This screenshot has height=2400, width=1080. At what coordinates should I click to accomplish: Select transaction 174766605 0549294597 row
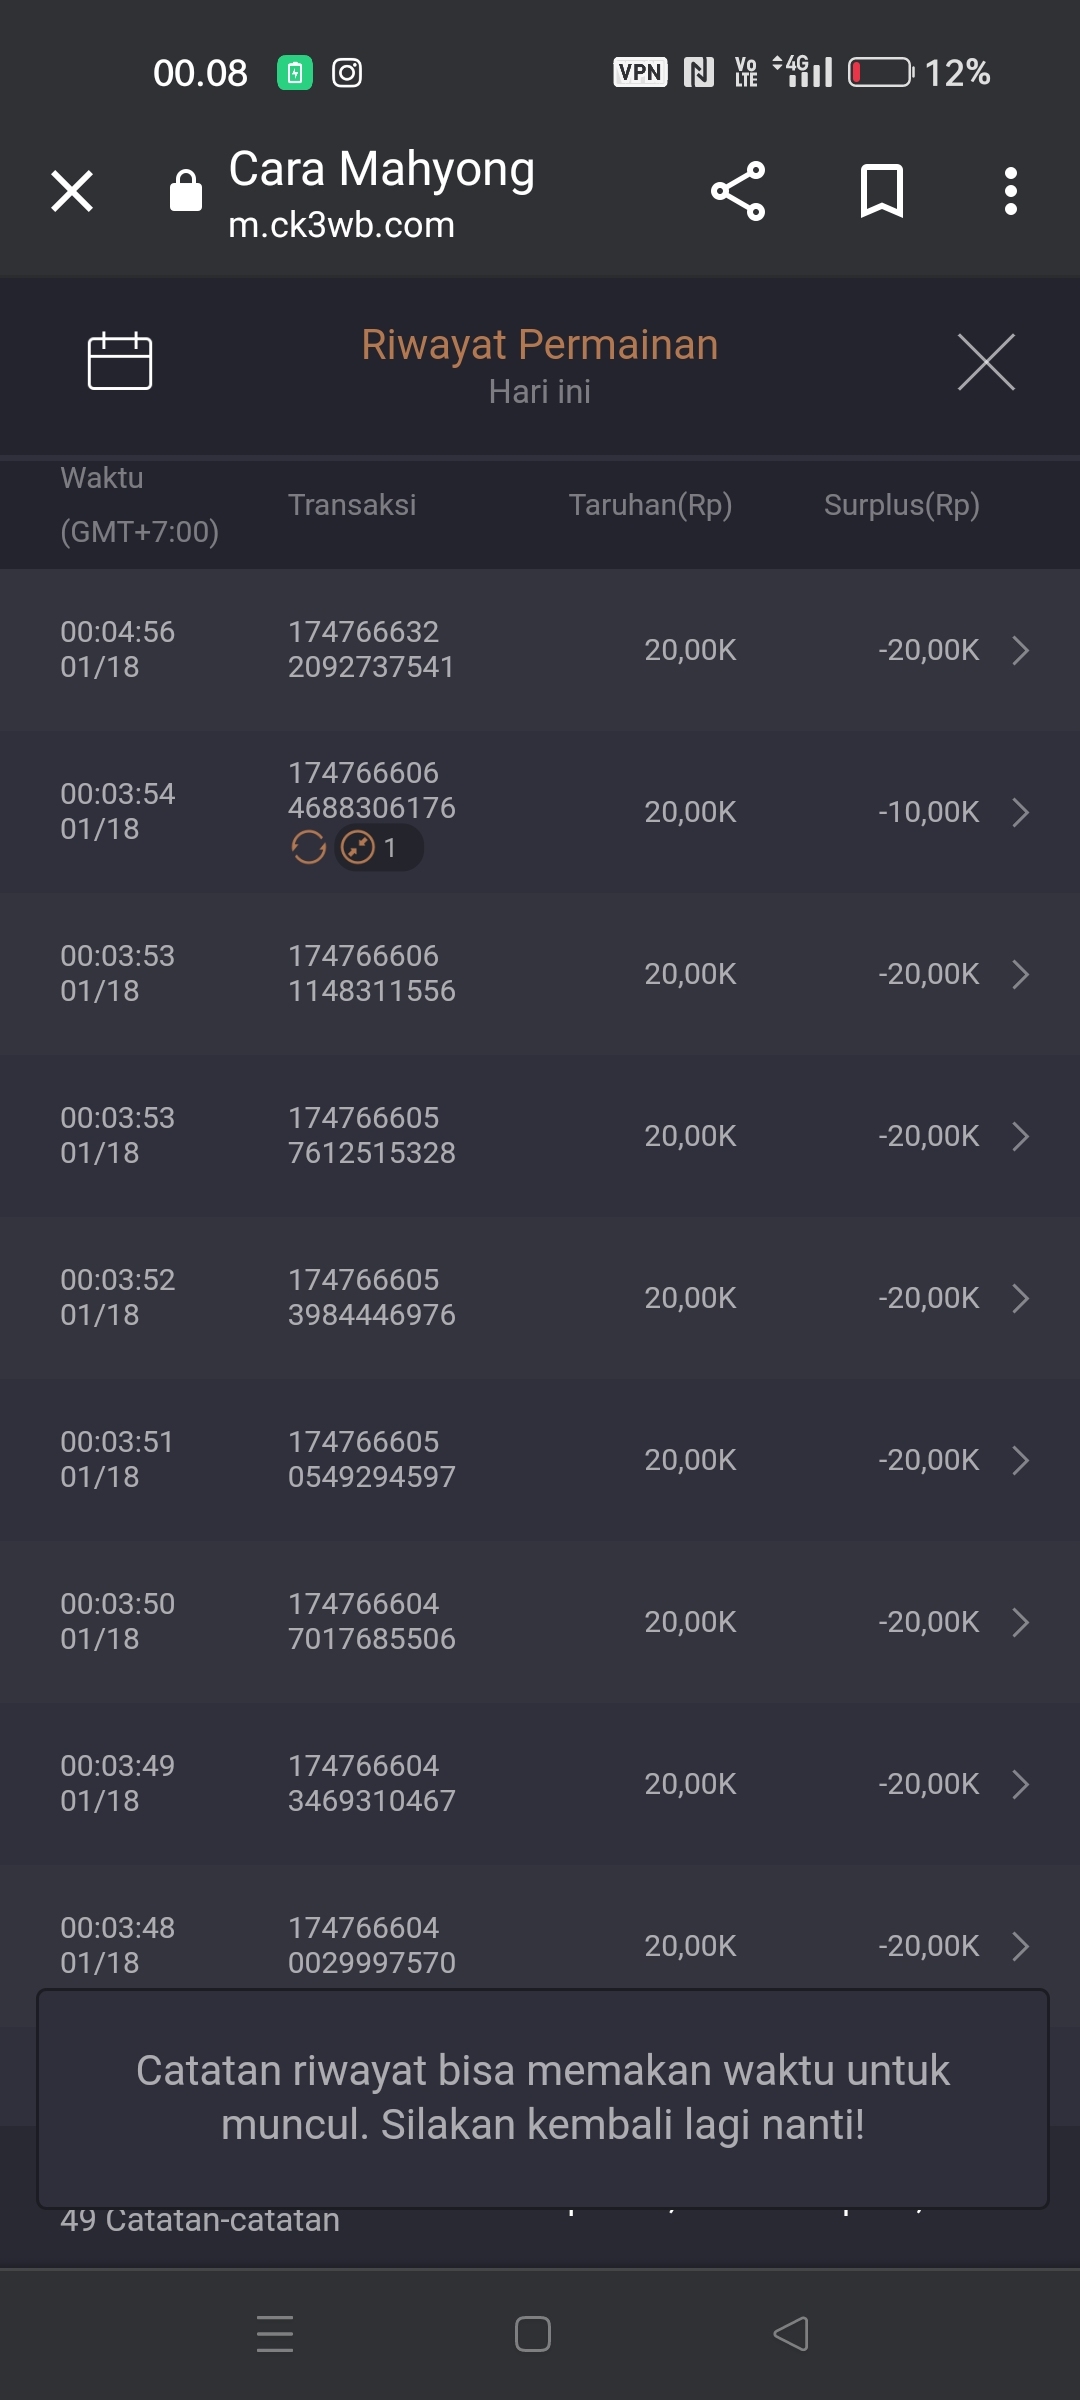[371, 1460]
